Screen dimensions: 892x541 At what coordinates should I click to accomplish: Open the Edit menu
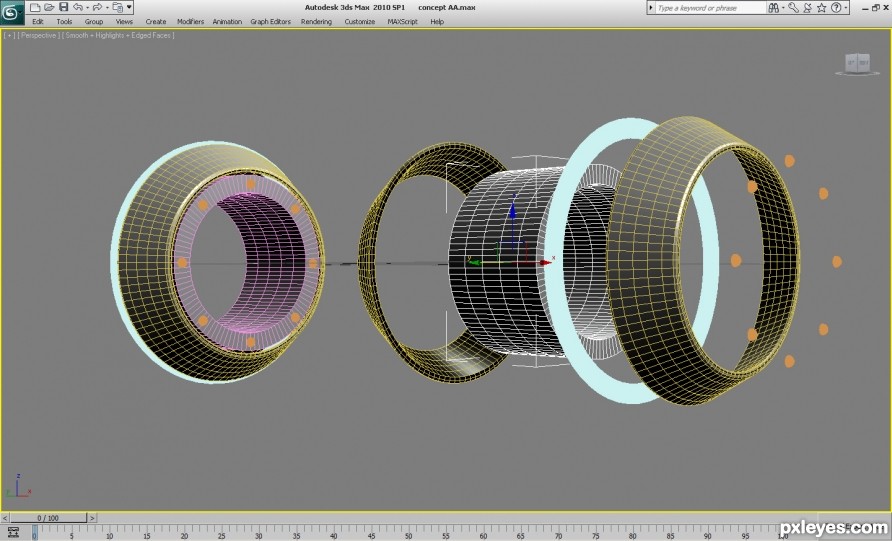click(x=38, y=22)
